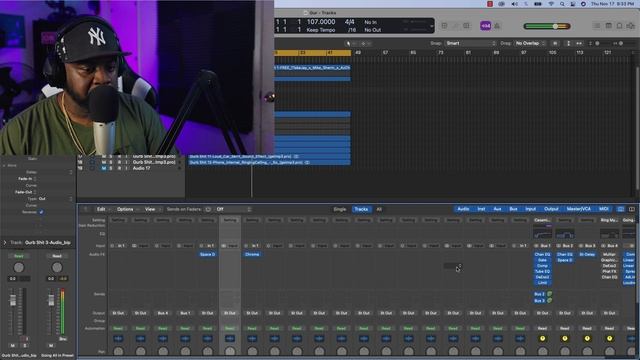Screen dimensions: 640x360
Task: Toggle the MIDI channel filter button
Action: click(604, 209)
